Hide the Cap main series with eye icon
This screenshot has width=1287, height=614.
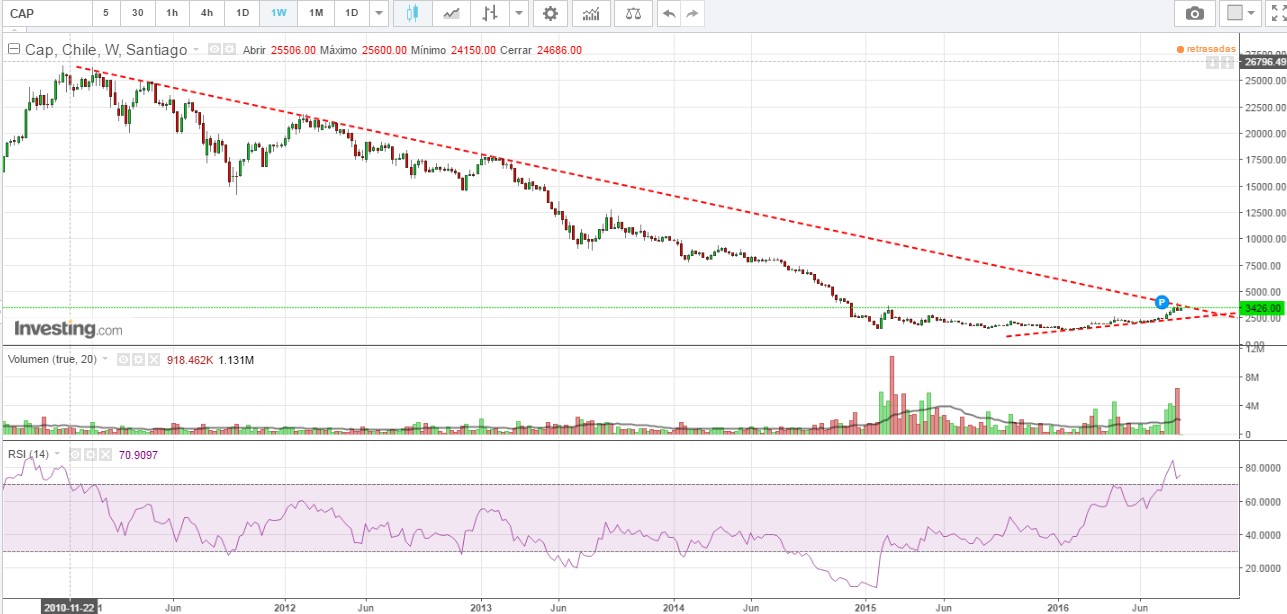[214, 49]
